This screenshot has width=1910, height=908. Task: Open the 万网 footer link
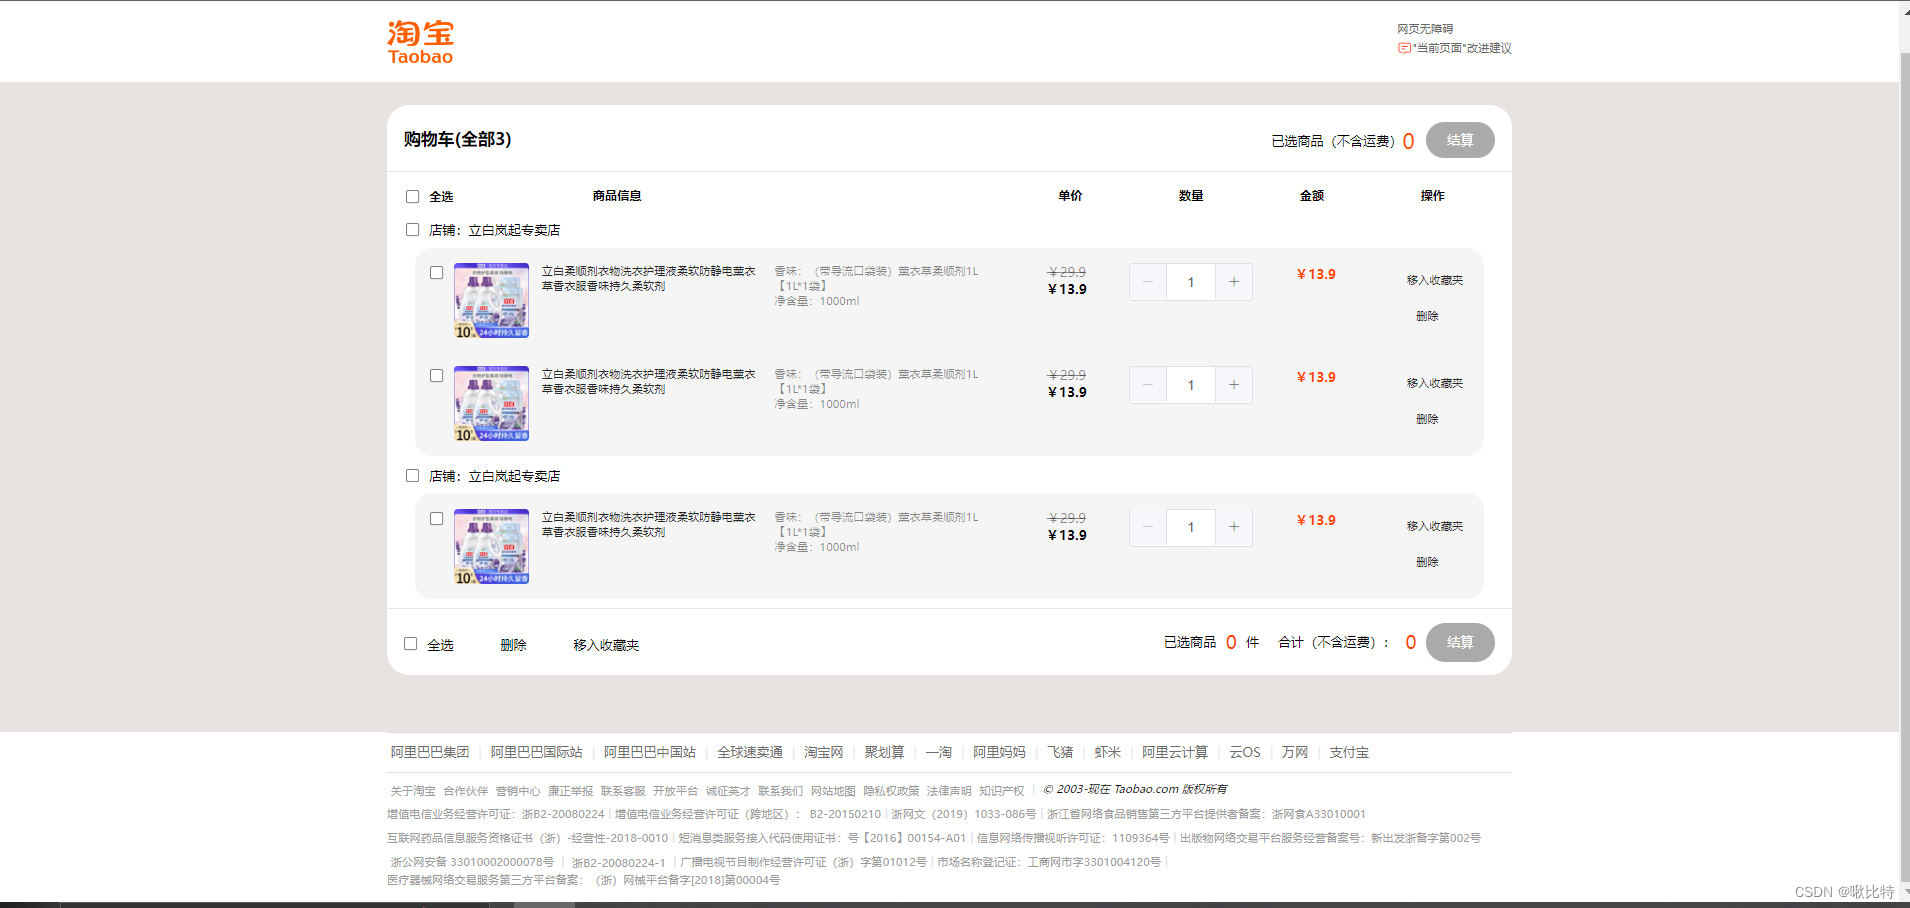(x=1295, y=752)
